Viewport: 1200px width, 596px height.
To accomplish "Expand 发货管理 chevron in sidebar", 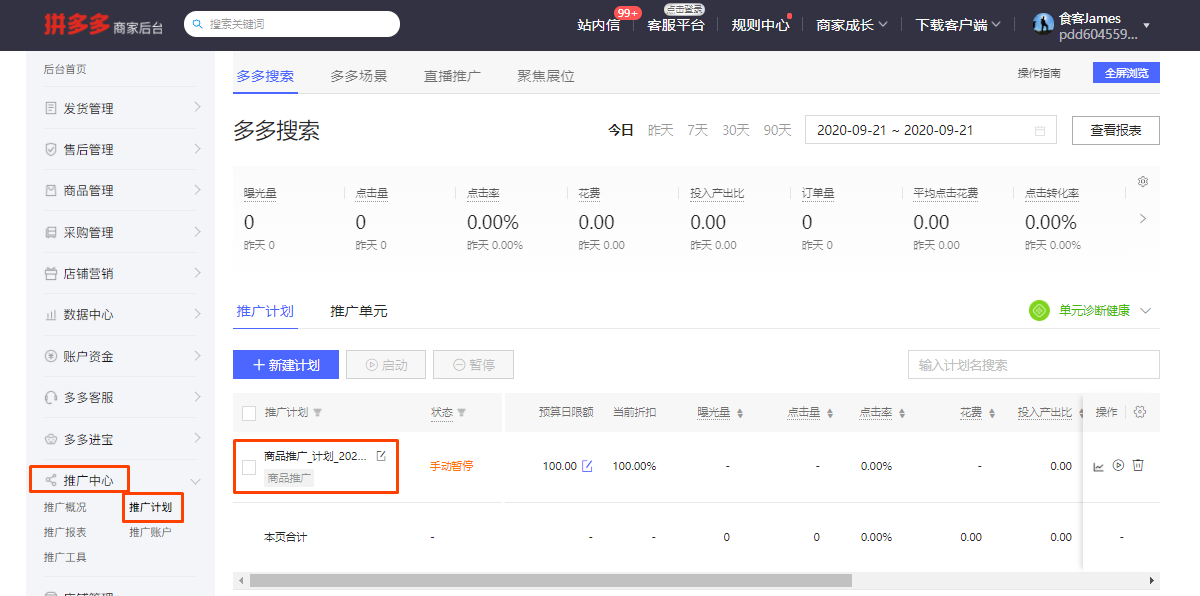I will pyautogui.click(x=197, y=107).
